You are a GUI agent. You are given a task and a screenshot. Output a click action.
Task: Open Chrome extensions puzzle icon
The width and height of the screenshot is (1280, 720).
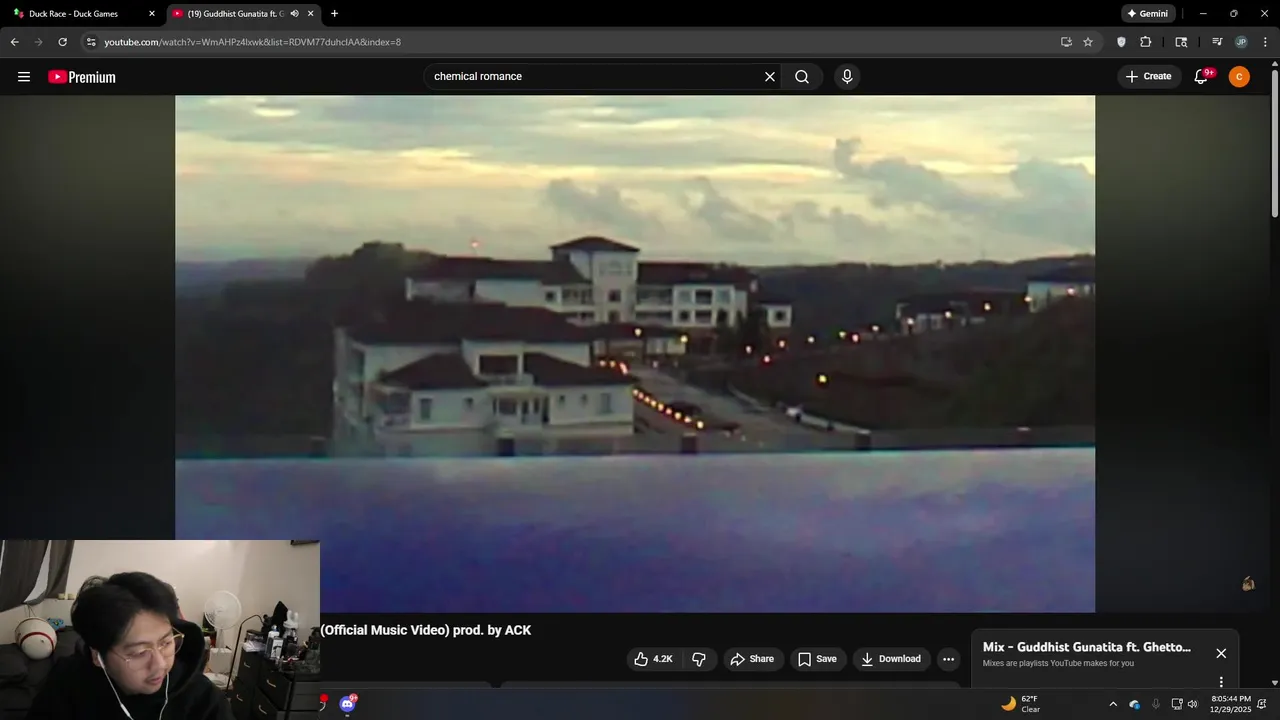pyautogui.click(x=1146, y=42)
